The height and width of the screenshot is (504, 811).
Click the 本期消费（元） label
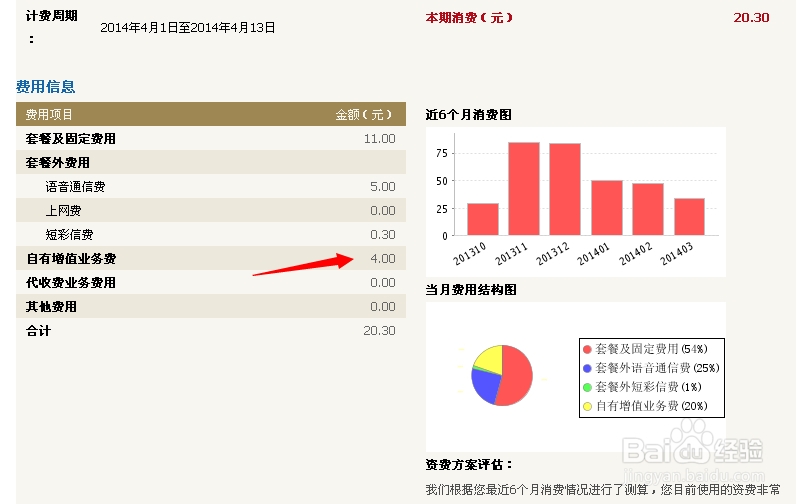pos(469,18)
